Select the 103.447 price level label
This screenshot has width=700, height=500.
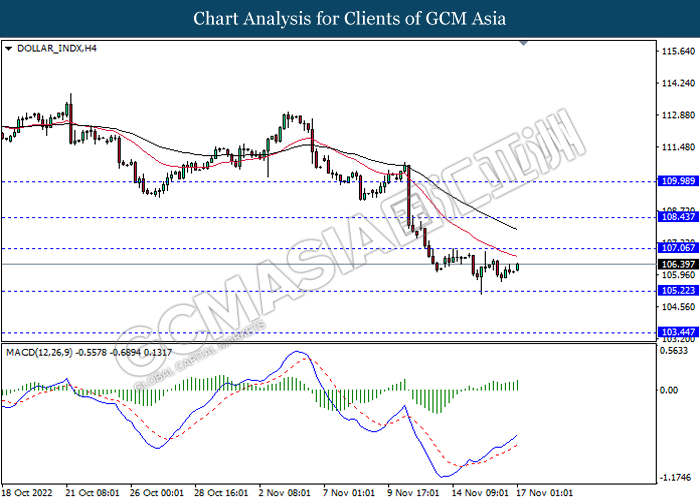(678, 332)
